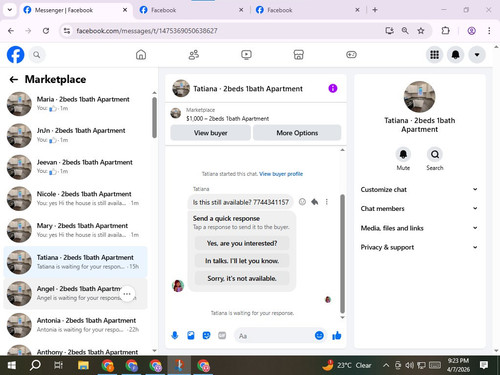The image size is (500, 375).
Task: Open the Marketplace store icon
Action: tap(298, 55)
